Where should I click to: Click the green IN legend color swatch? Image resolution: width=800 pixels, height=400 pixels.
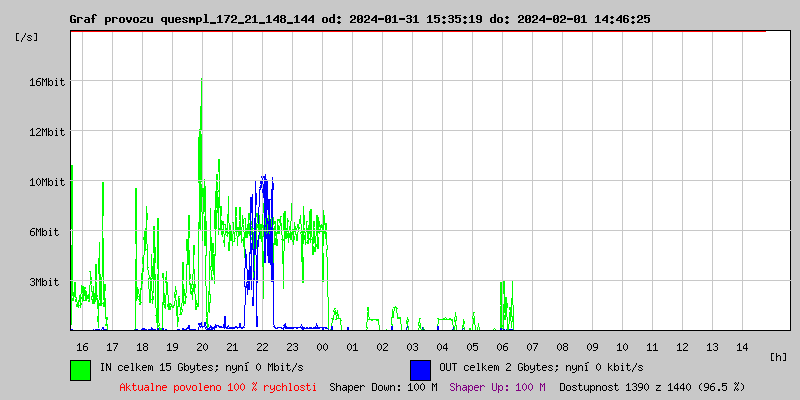[x=80, y=369]
